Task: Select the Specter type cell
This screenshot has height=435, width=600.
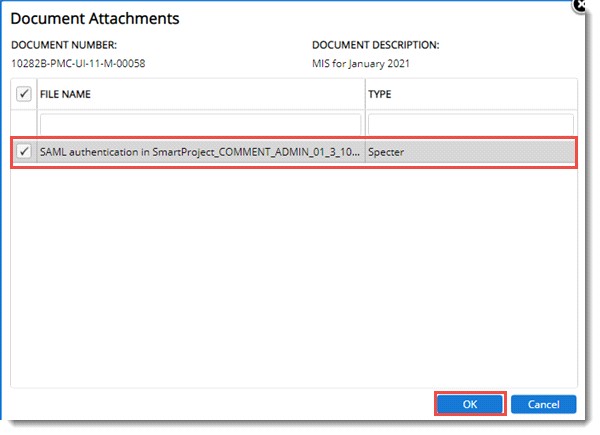Action: (x=470, y=153)
